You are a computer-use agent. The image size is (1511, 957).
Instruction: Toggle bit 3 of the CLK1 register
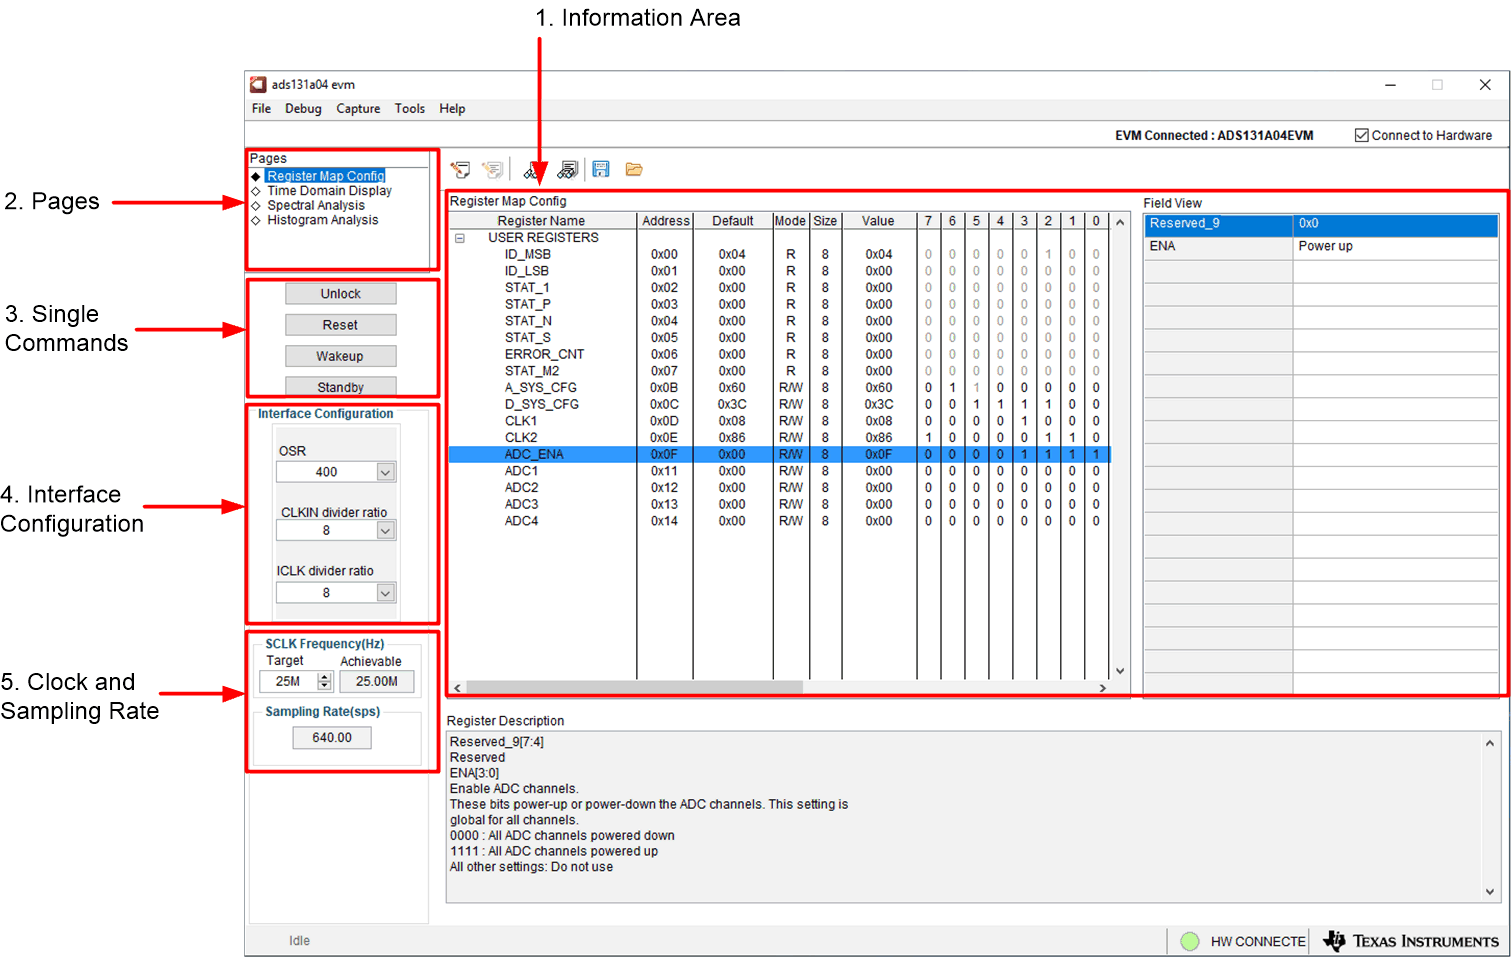[x=1024, y=421]
